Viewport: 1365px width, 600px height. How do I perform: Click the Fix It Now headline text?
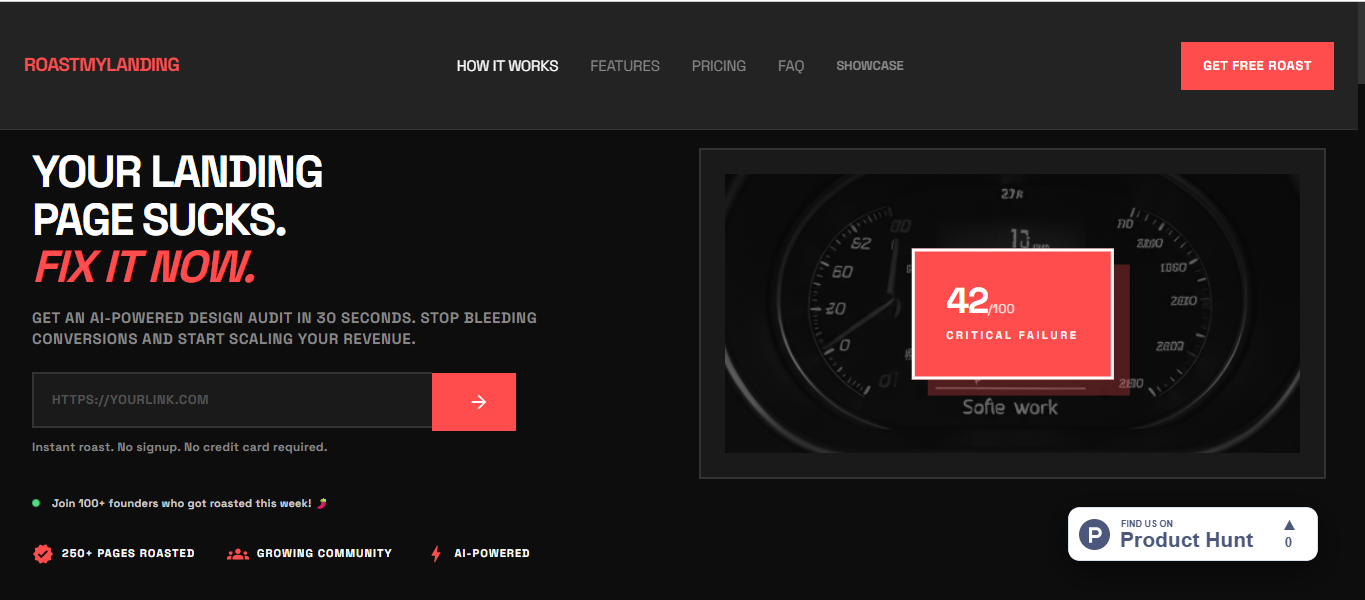(145, 267)
